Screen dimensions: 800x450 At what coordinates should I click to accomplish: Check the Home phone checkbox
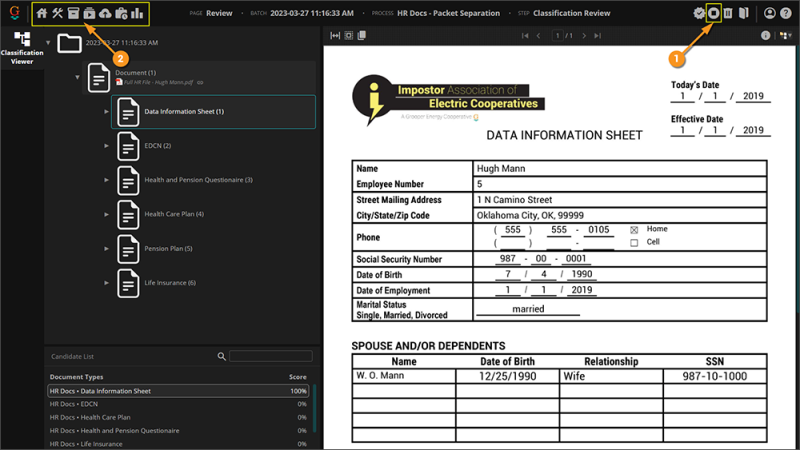(x=634, y=229)
